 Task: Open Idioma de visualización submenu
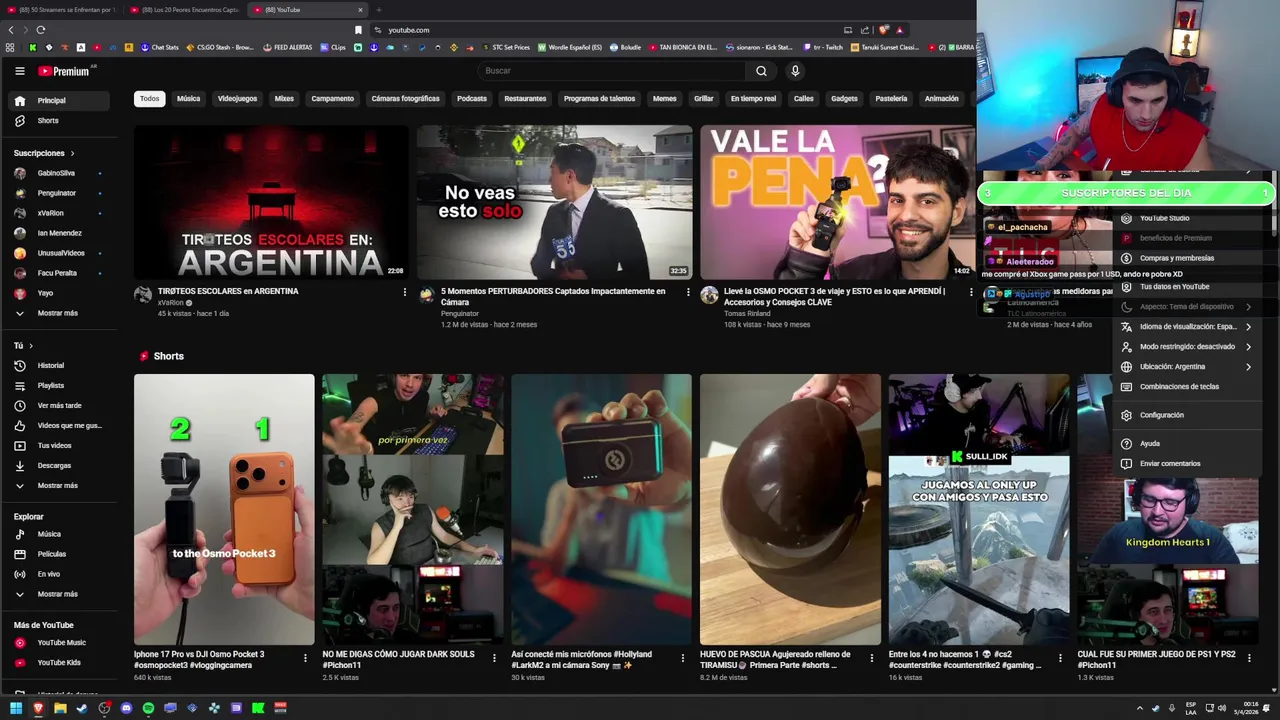coord(1186,326)
